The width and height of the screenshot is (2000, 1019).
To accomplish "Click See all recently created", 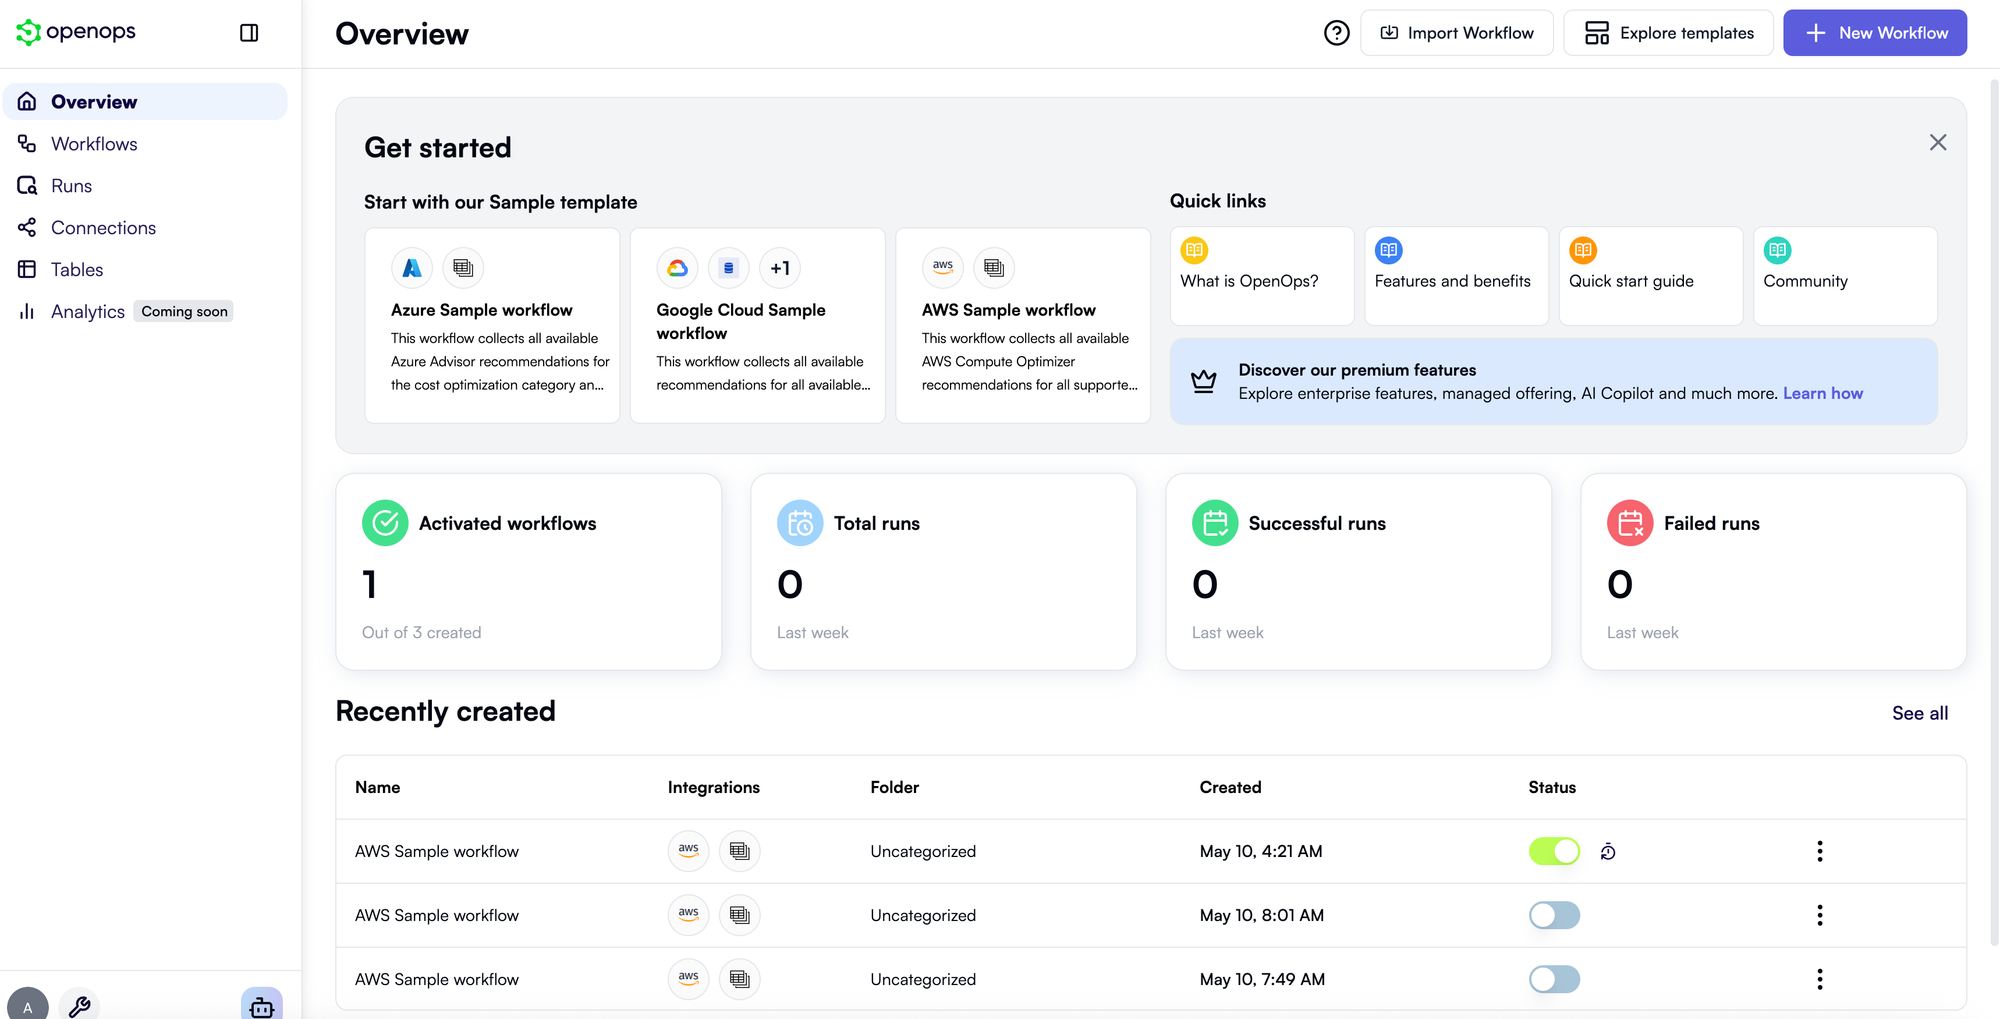I will point(1920,713).
